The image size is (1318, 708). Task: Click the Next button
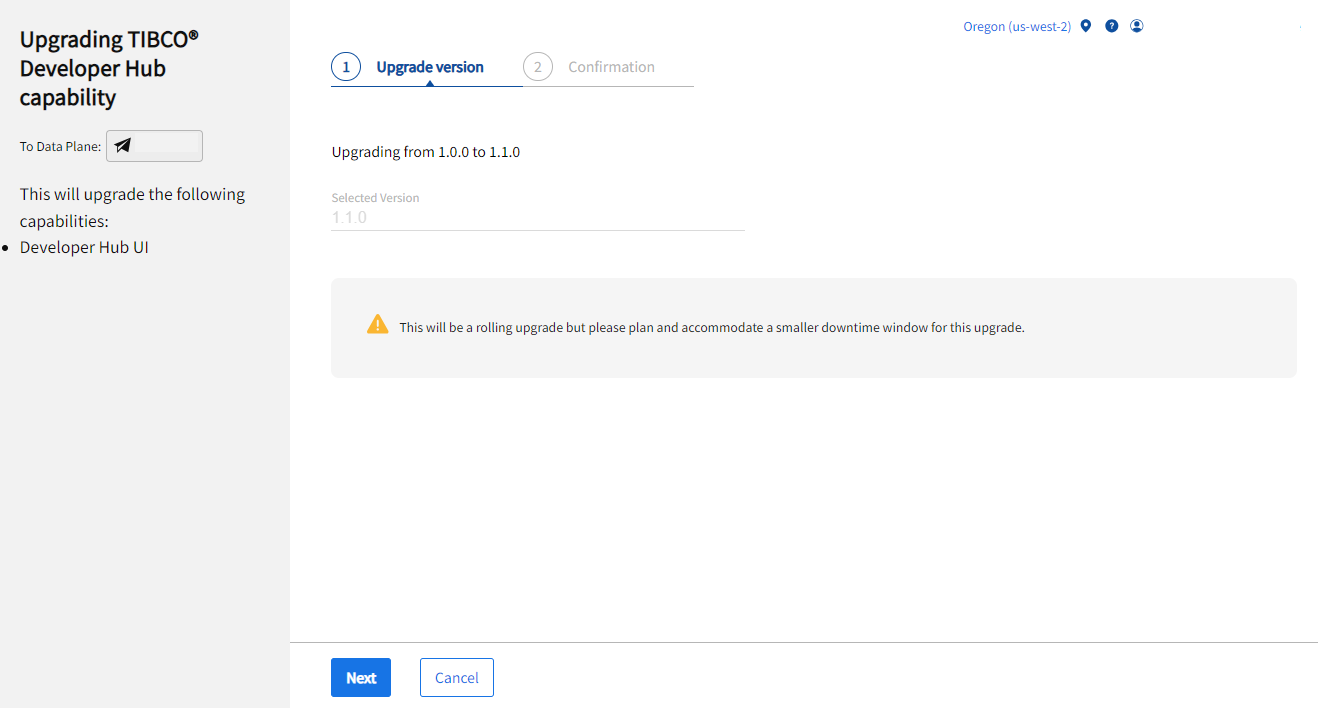361,677
